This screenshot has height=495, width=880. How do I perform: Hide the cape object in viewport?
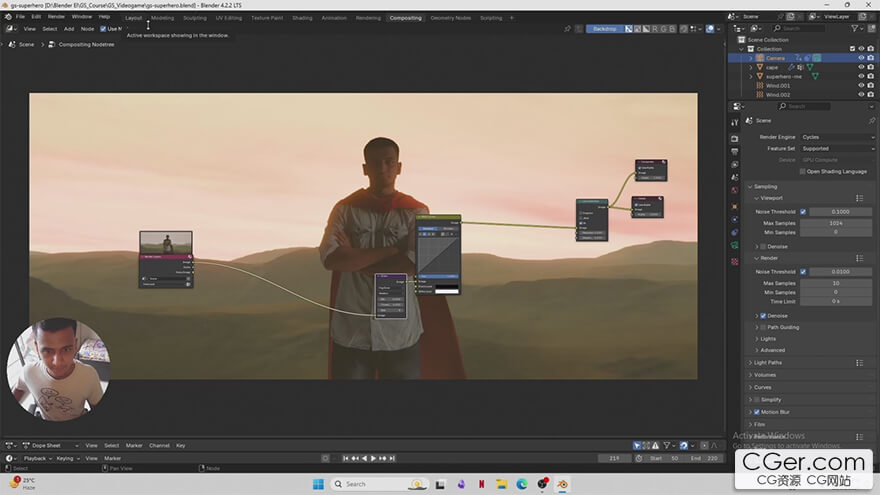[861, 67]
